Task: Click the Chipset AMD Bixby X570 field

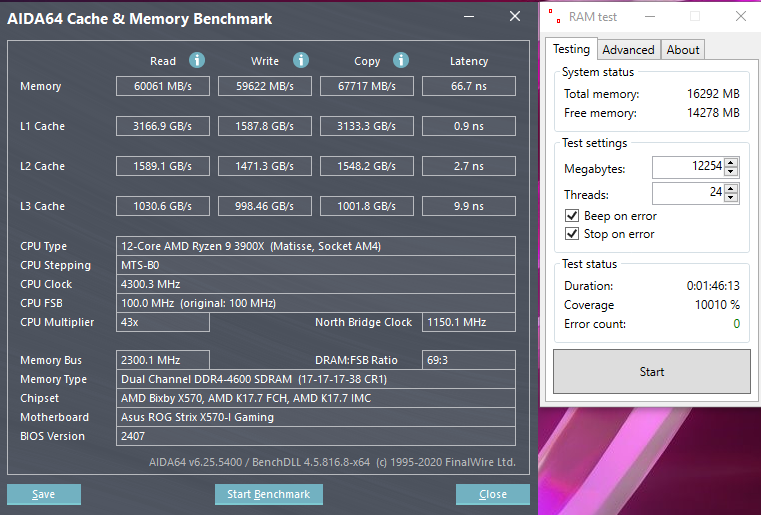Action: pos(315,398)
